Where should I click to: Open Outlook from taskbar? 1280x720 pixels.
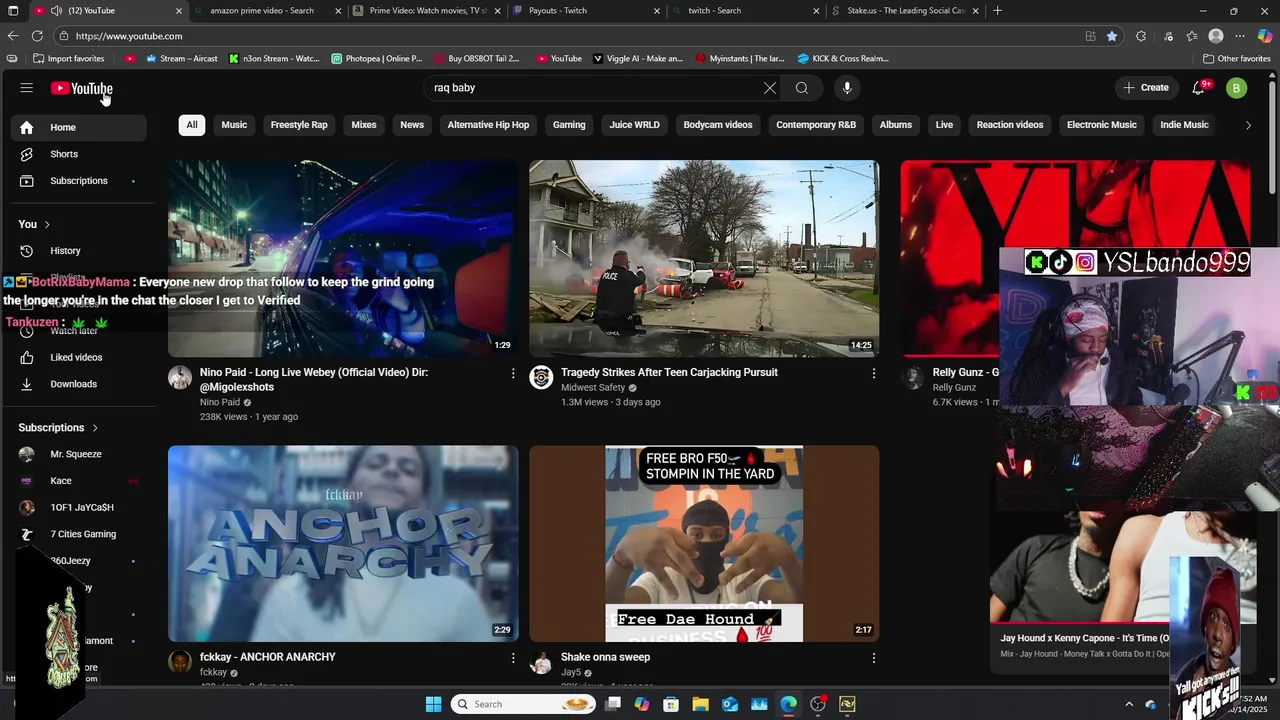[x=730, y=704]
